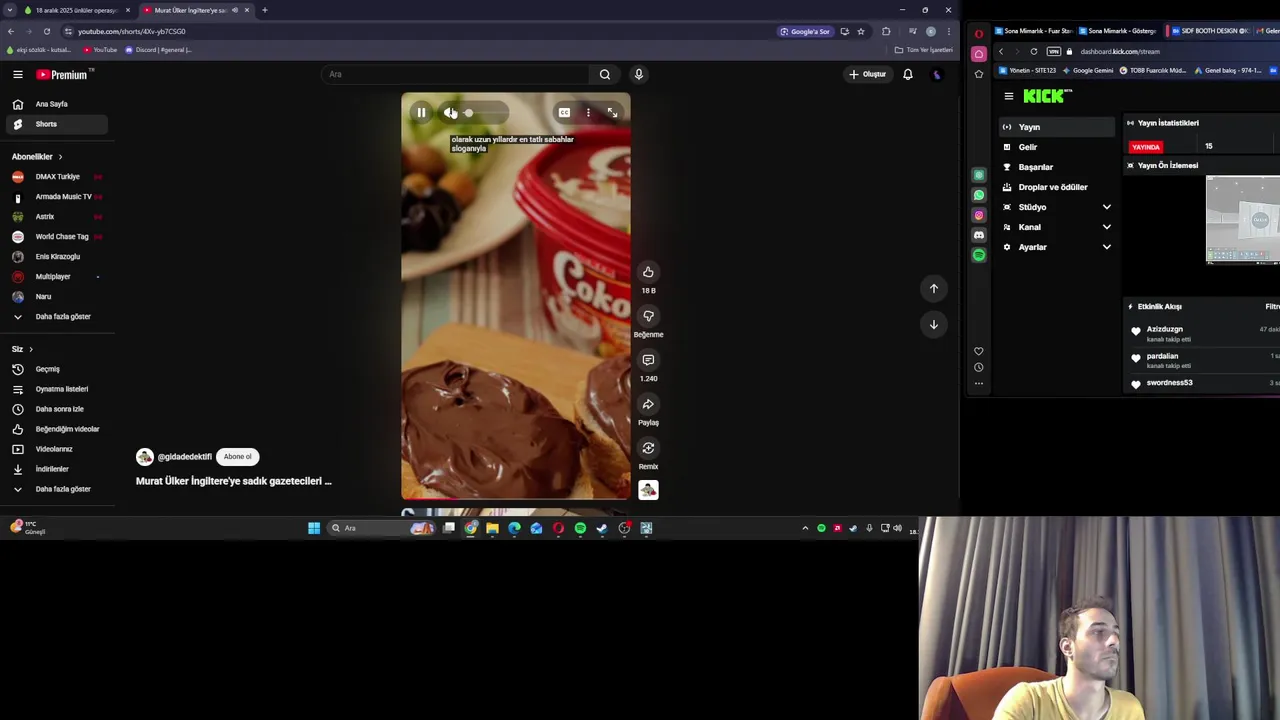Open the Short's three-dot options menu

point(588,113)
